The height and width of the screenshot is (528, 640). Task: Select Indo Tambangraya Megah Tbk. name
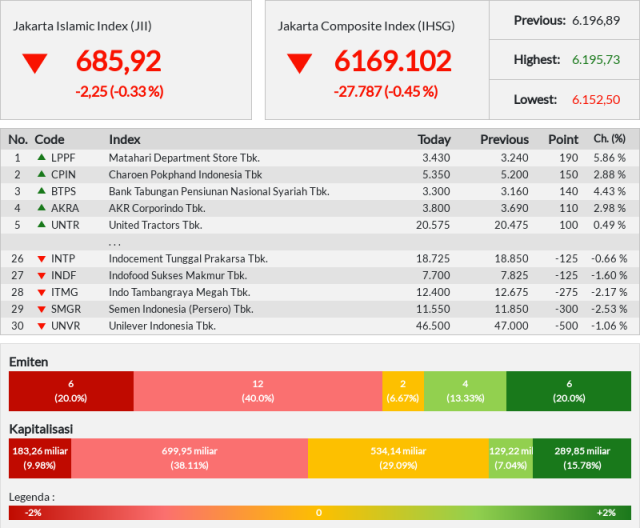tap(179, 292)
